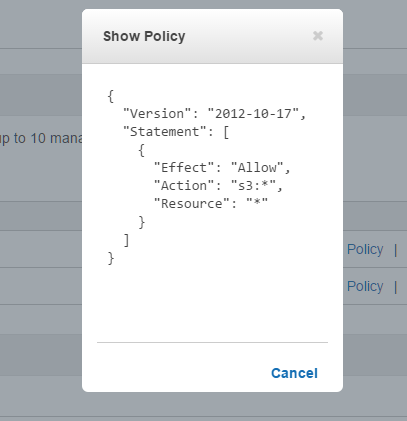This screenshot has width=407, height=421.
Task: Click the Cancel link
Action: click(x=294, y=373)
